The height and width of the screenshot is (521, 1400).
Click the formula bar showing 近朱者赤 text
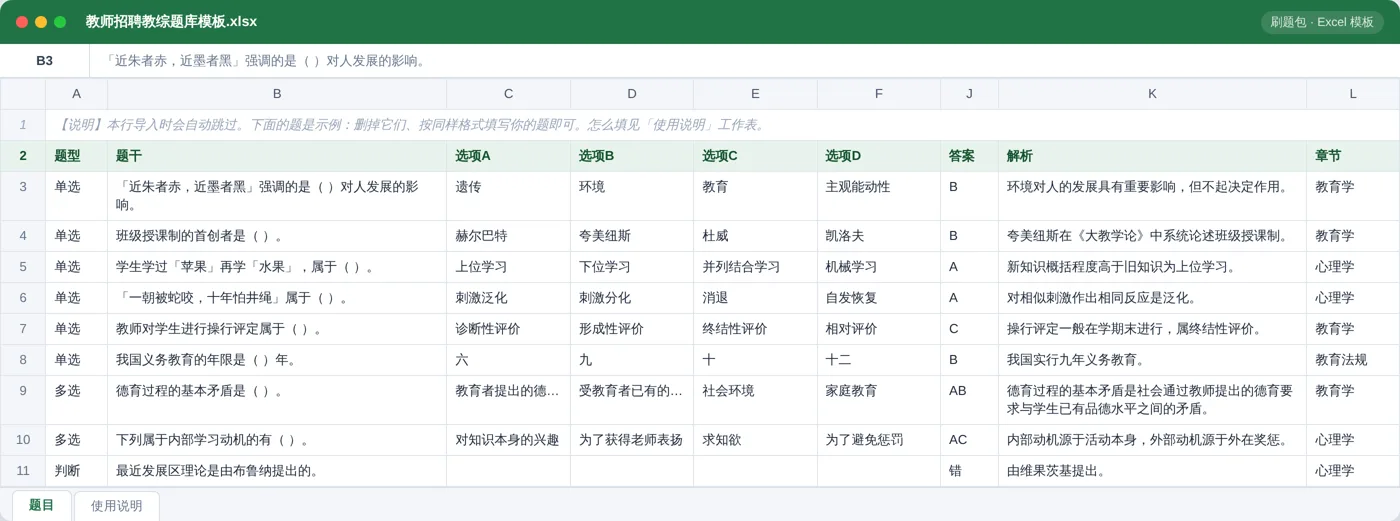click(744, 60)
